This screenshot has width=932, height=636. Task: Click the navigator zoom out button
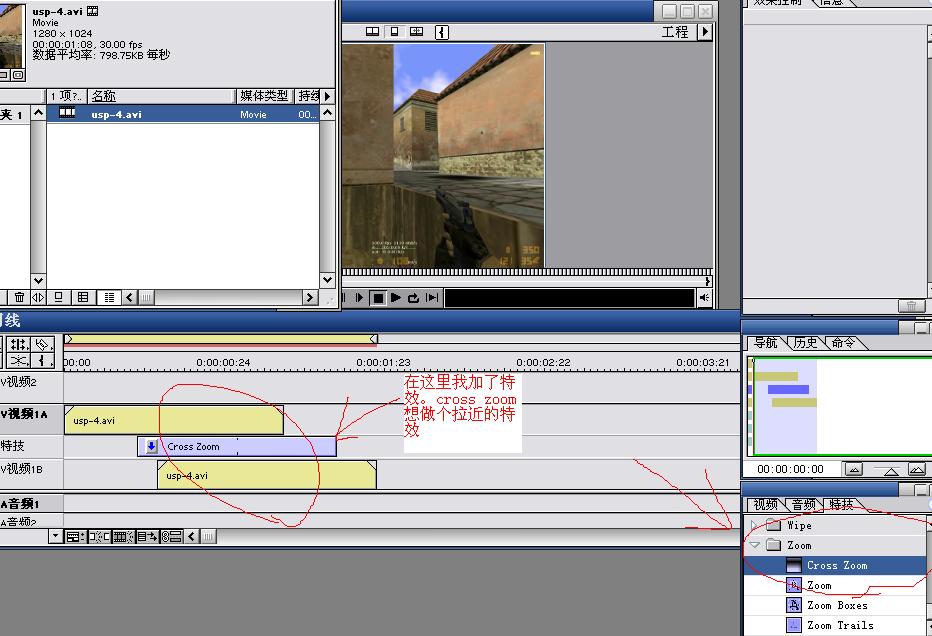tap(854, 470)
